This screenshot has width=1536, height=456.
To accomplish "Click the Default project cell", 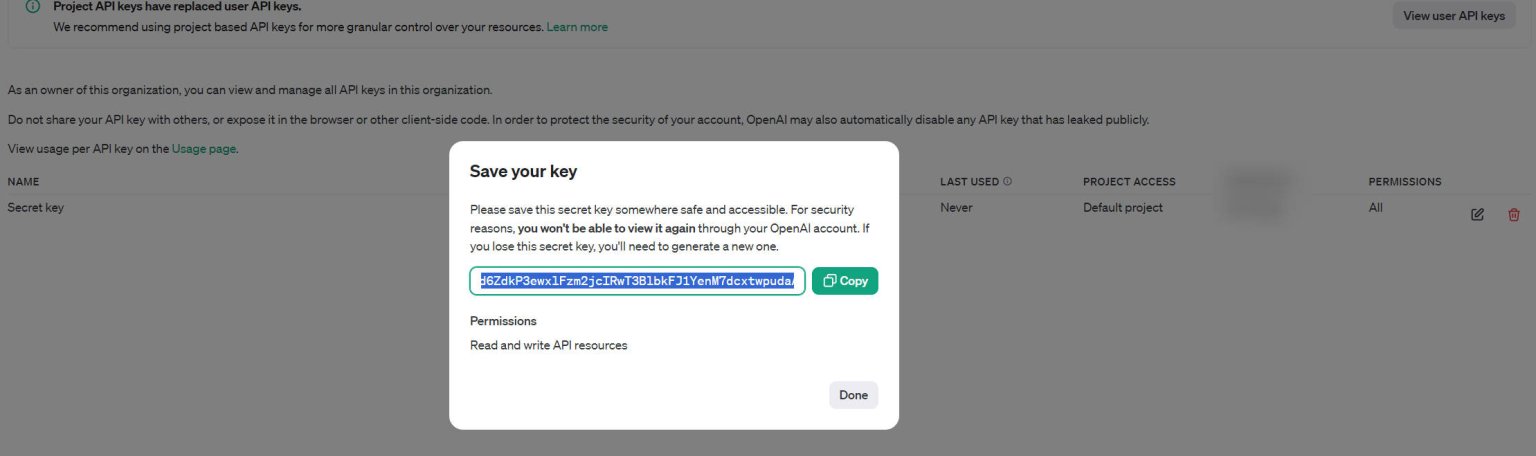I will [1122, 208].
